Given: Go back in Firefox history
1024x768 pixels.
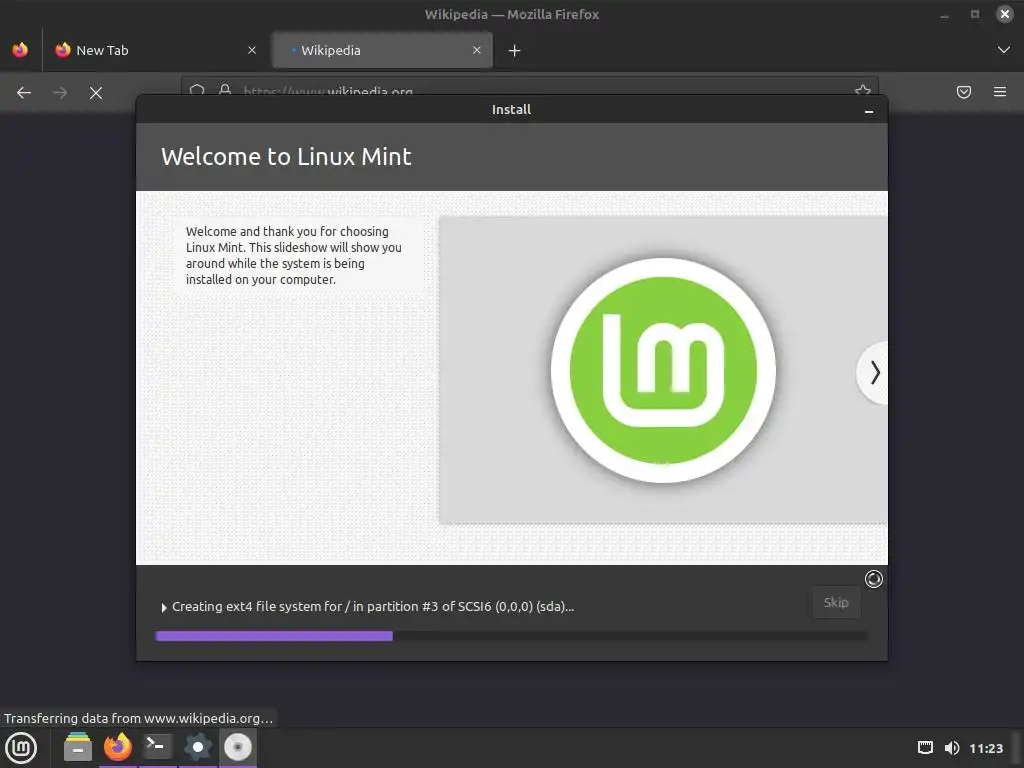Looking at the screenshot, I should (24, 93).
